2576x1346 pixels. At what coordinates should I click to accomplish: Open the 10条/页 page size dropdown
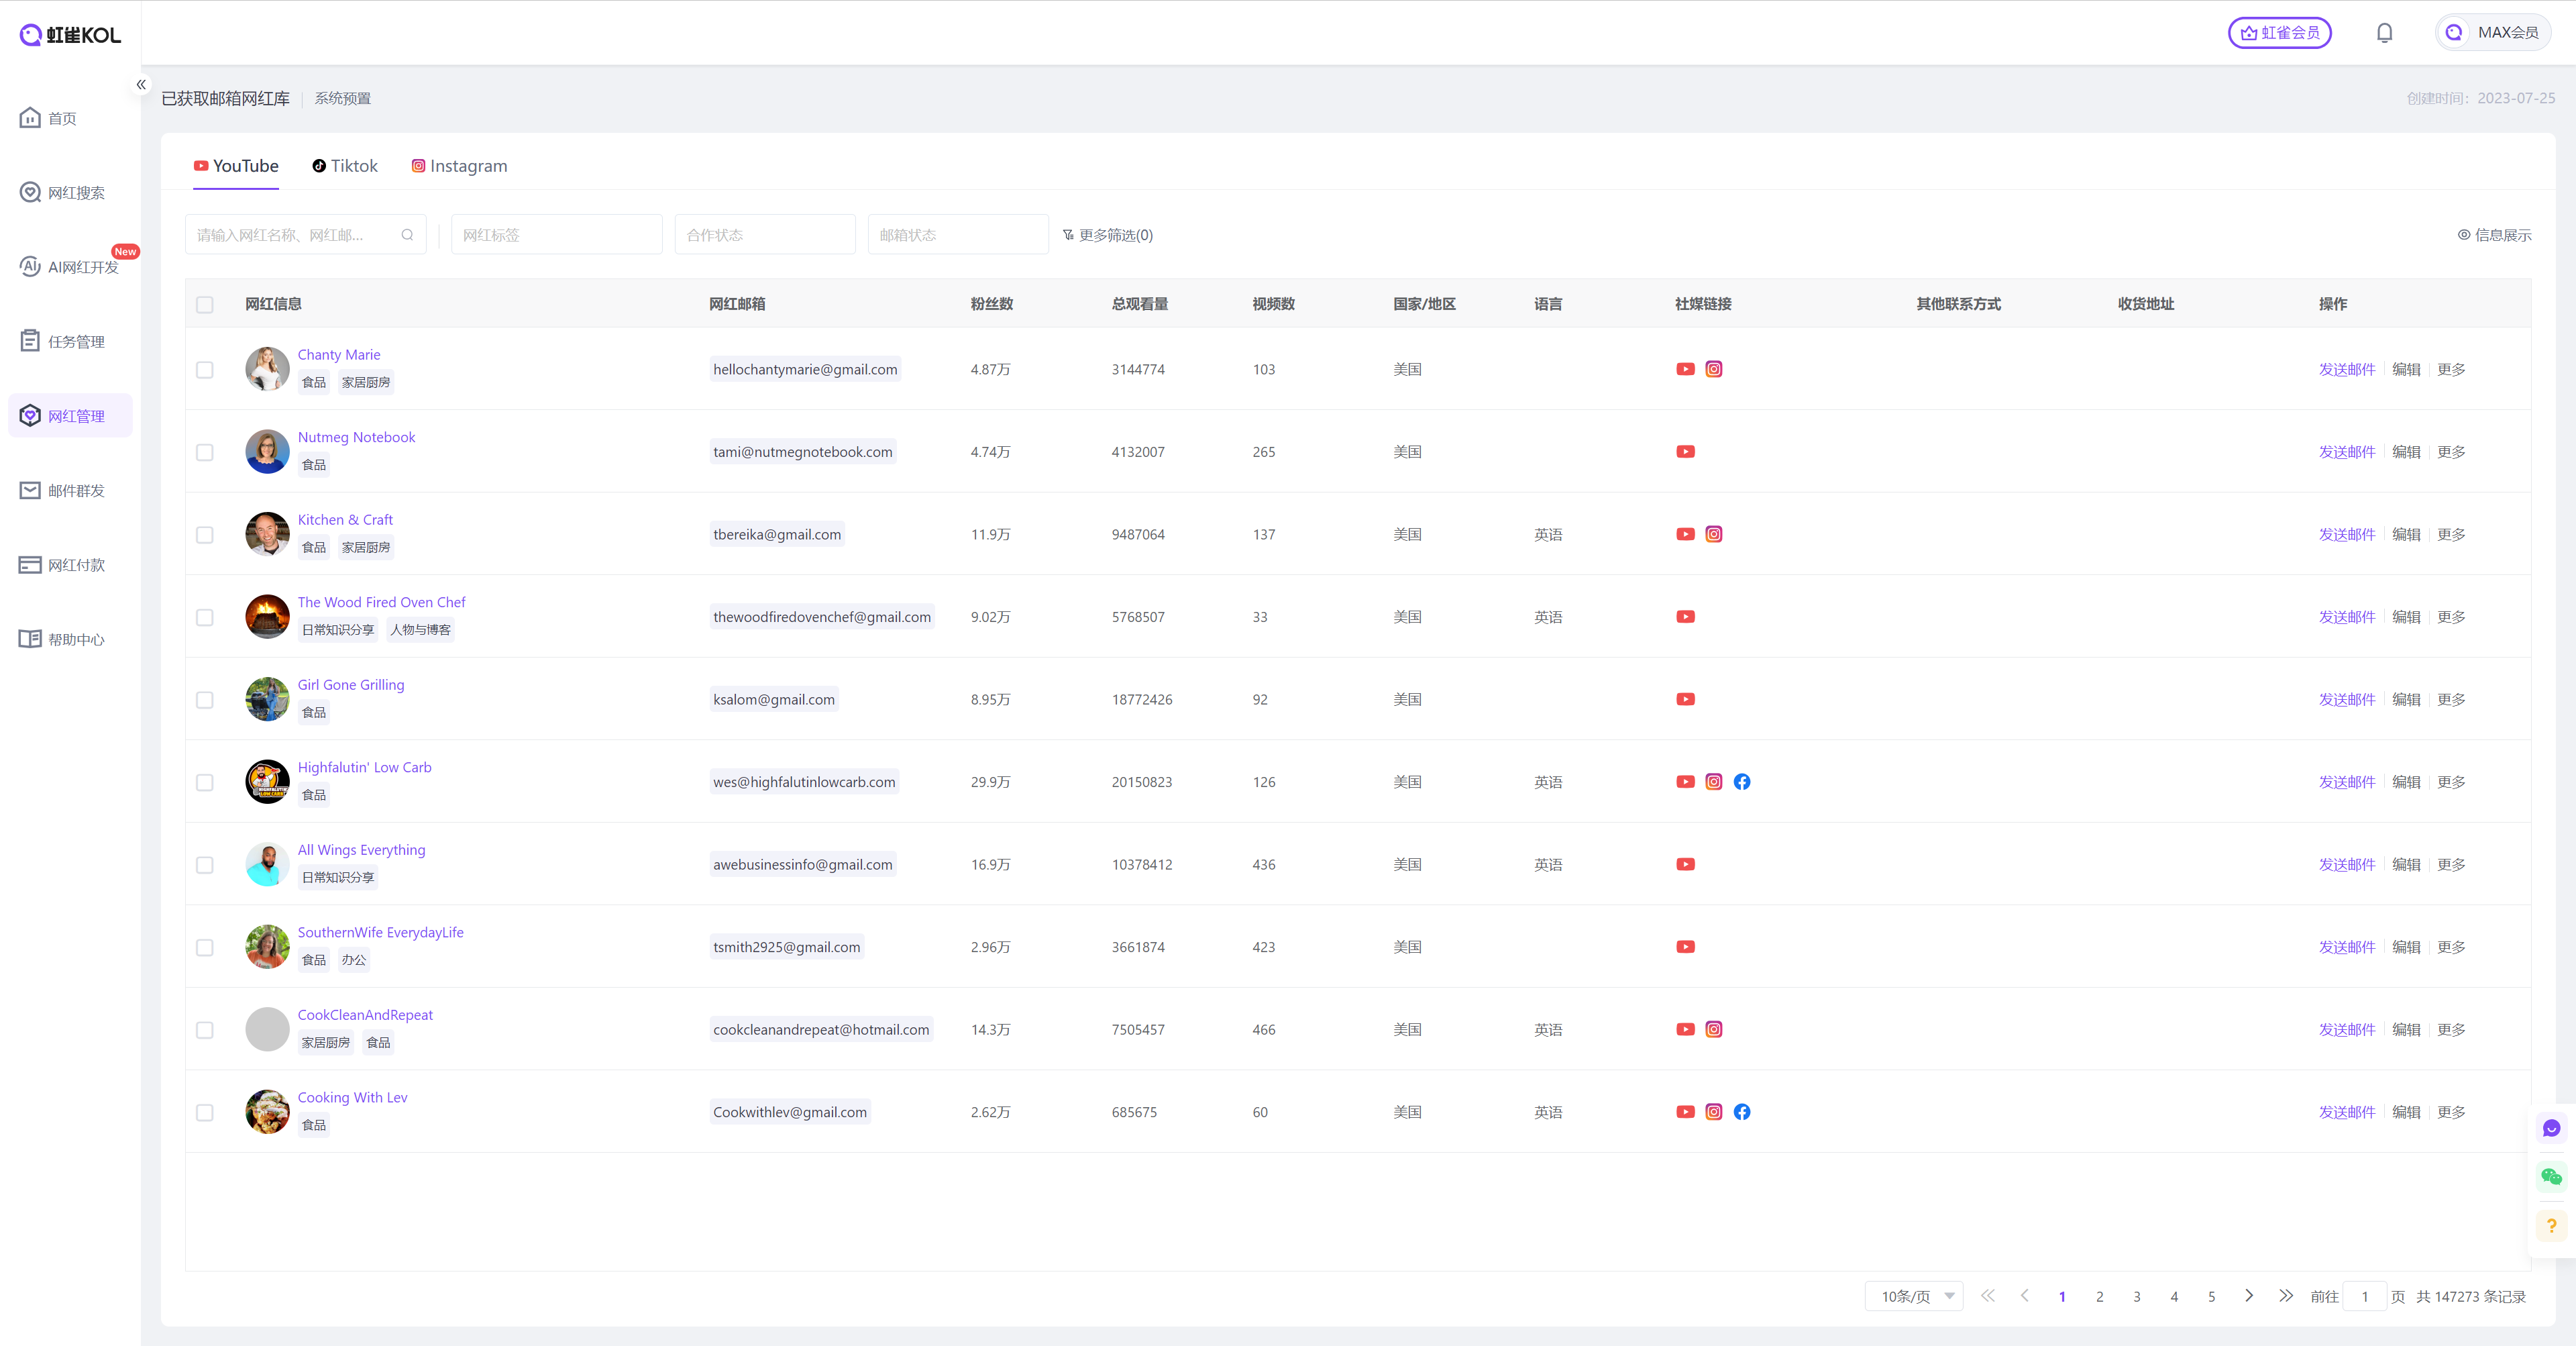coord(1914,1296)
